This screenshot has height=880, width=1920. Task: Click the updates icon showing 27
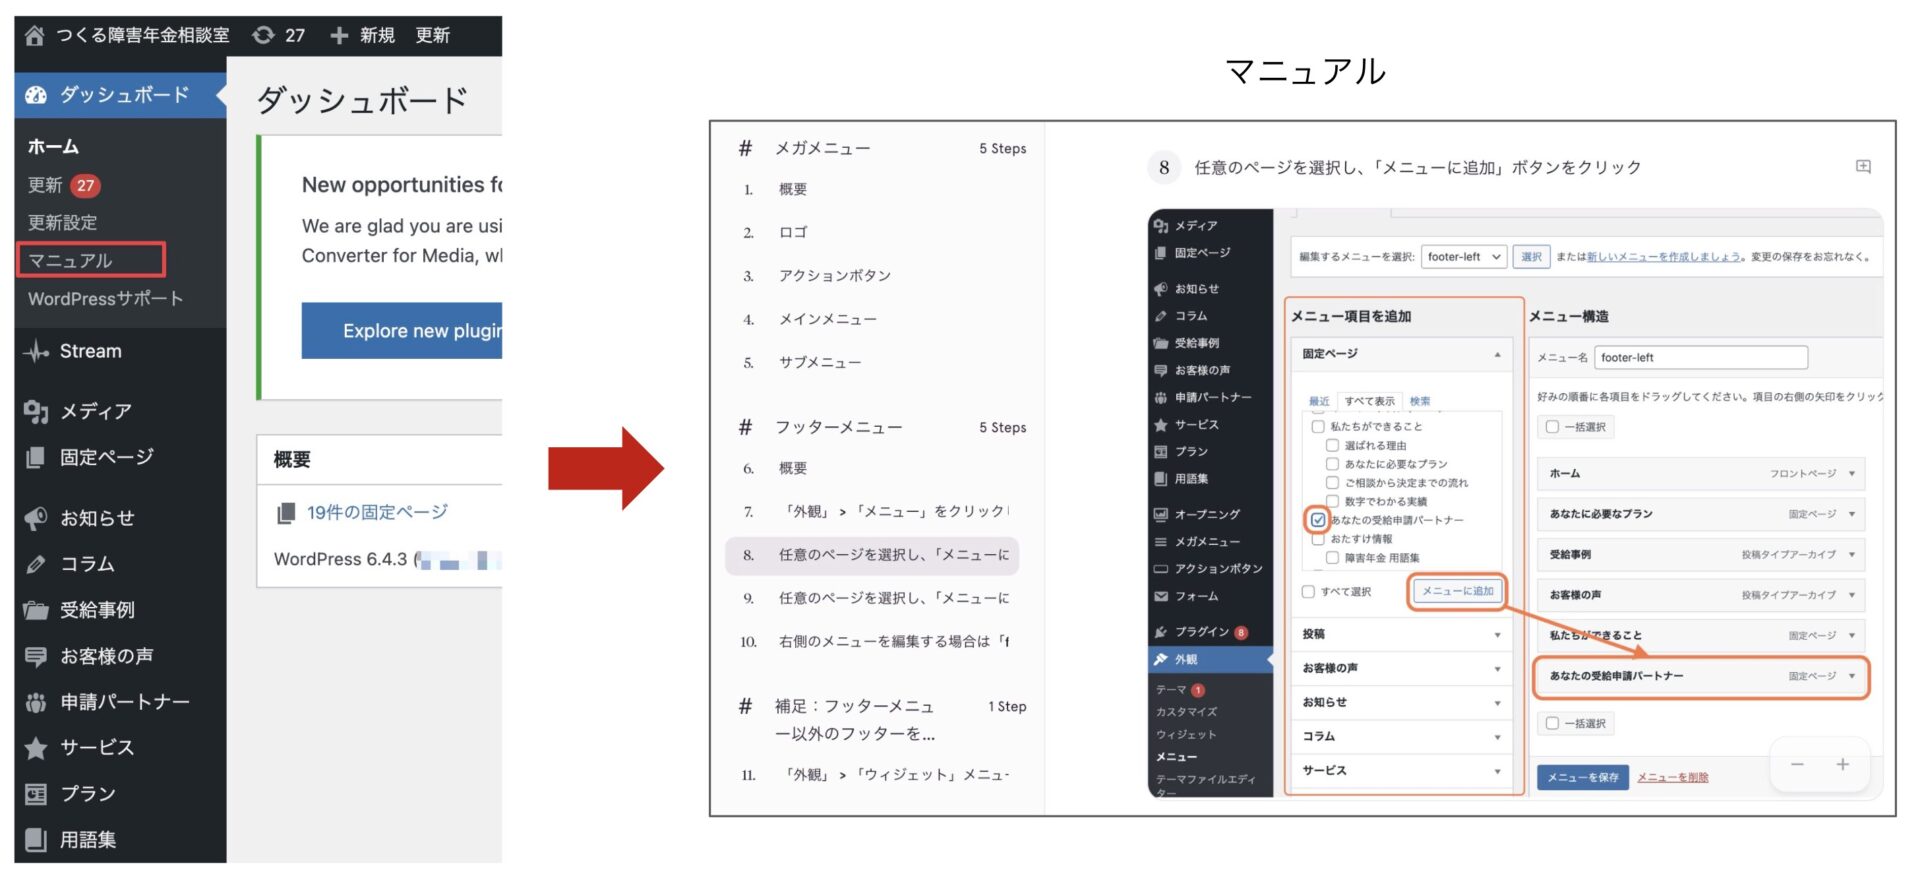[x=263, y=36]
